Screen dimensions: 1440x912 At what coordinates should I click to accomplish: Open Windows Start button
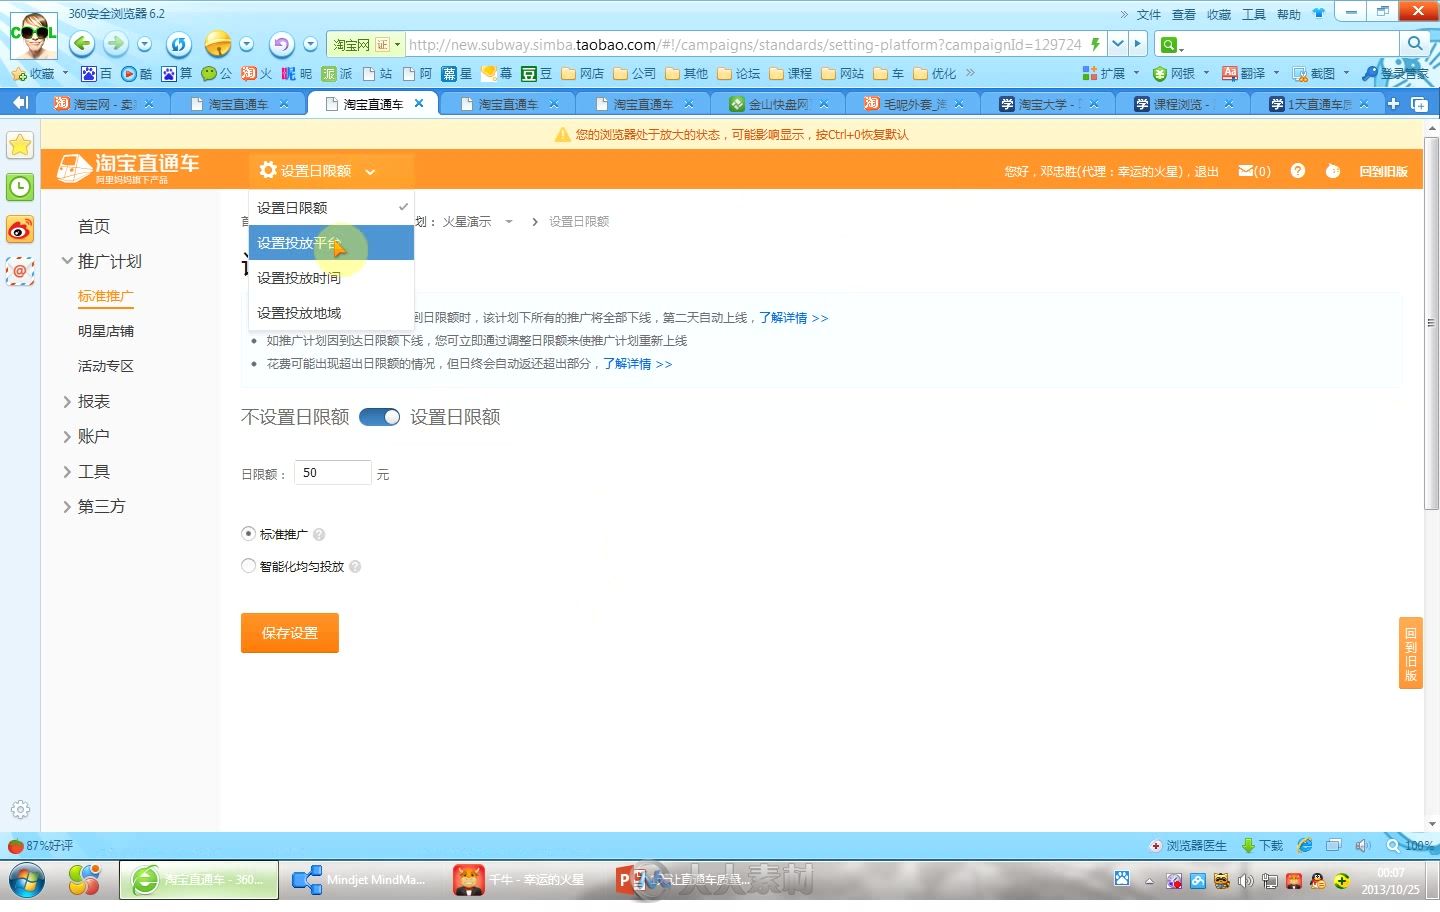[x=27, y=881]
